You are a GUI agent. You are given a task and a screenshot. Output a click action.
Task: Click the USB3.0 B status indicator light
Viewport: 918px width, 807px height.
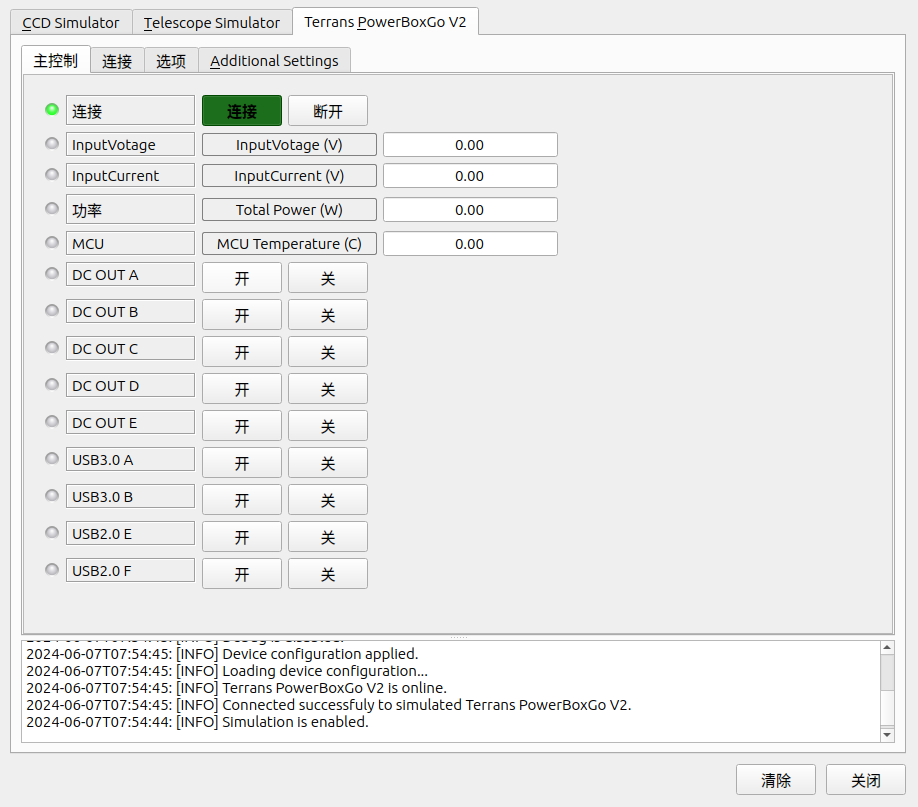52,495
